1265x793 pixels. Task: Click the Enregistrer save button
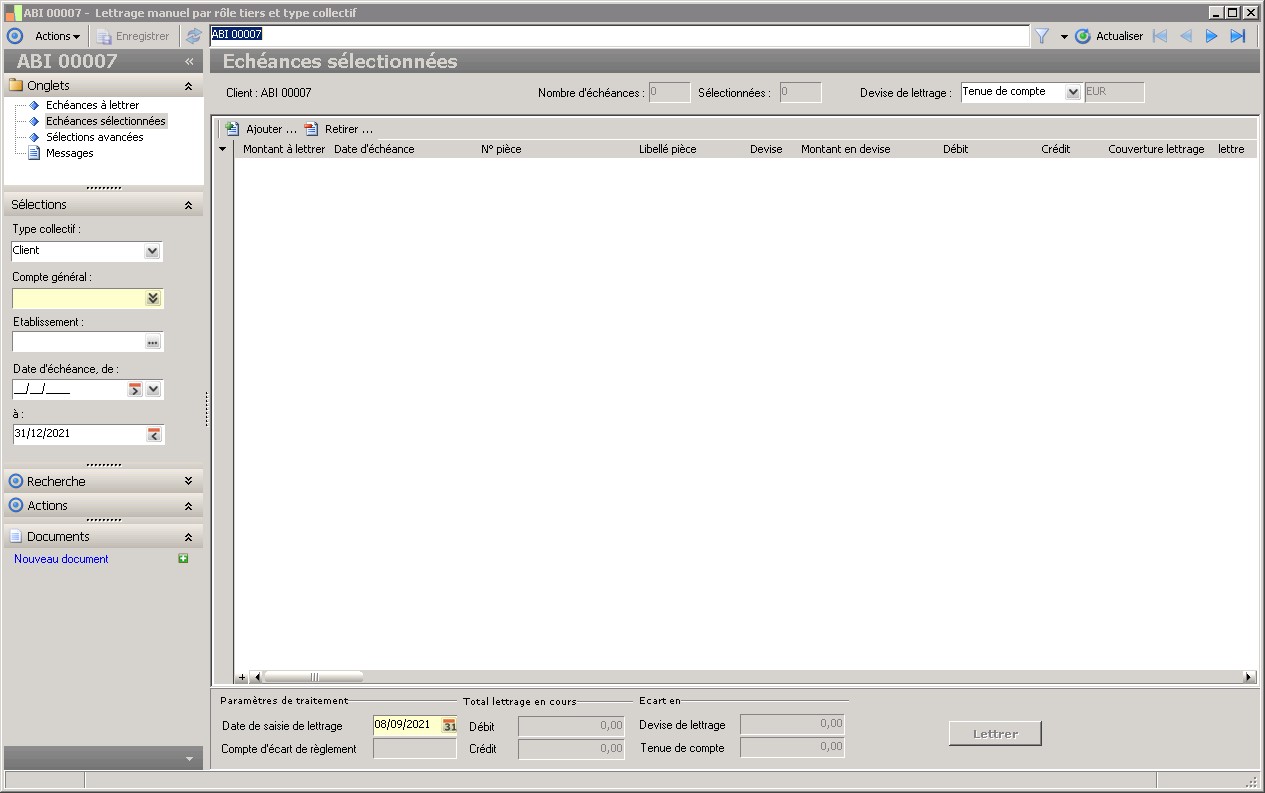tap(133, 36)
